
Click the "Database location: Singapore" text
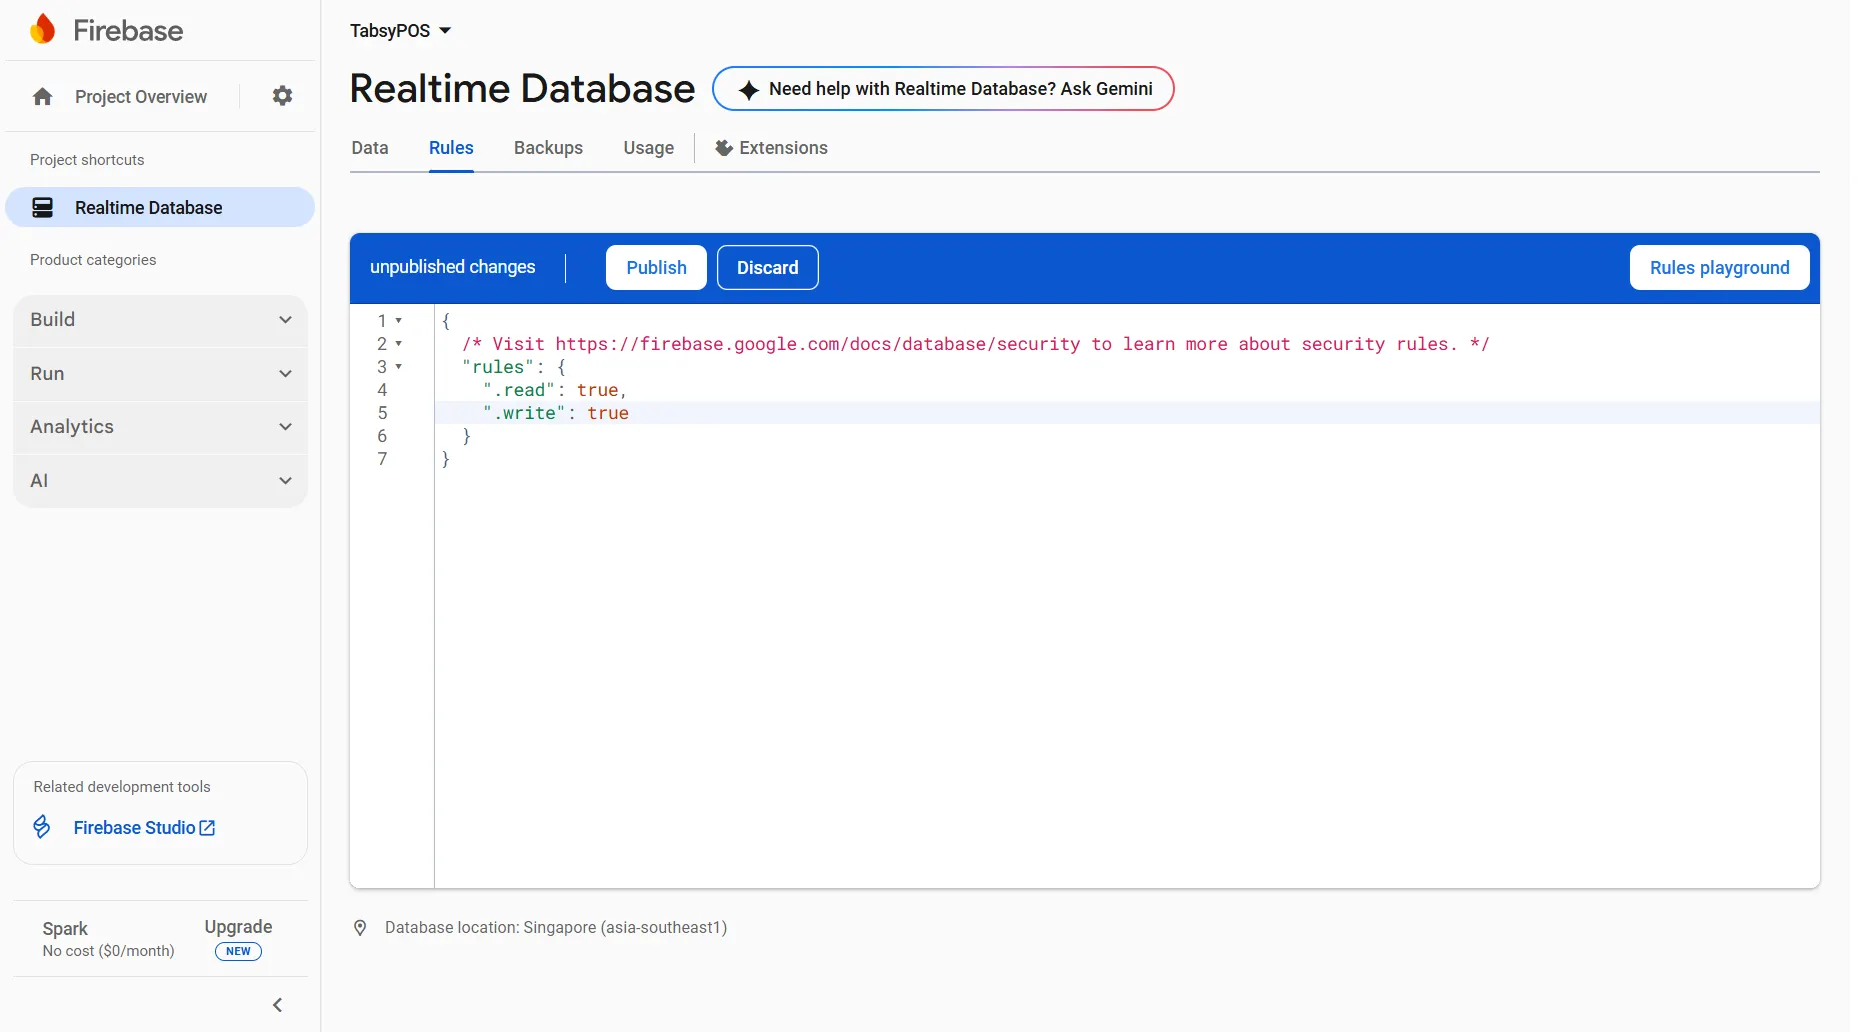(x=556, y=928)
